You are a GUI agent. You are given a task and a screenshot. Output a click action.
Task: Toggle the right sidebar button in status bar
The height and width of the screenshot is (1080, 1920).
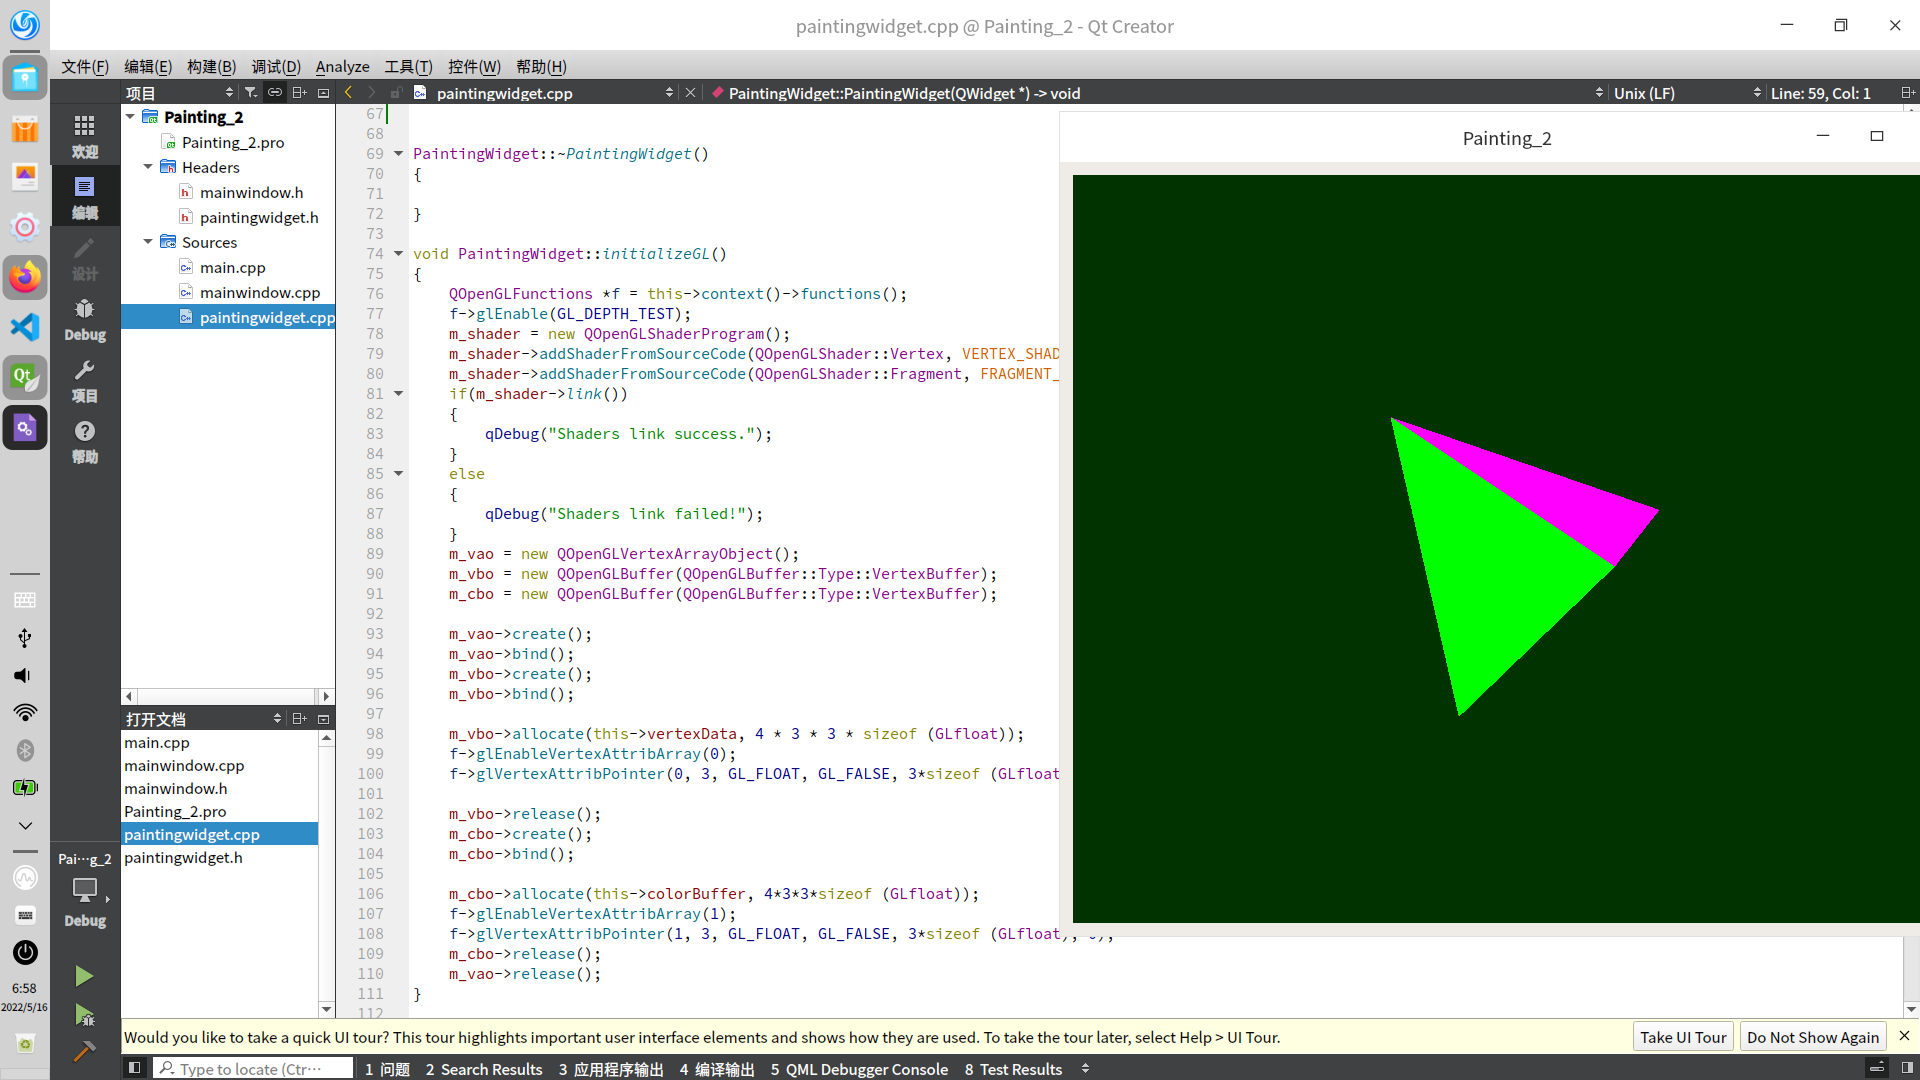click(1907, 1068)
